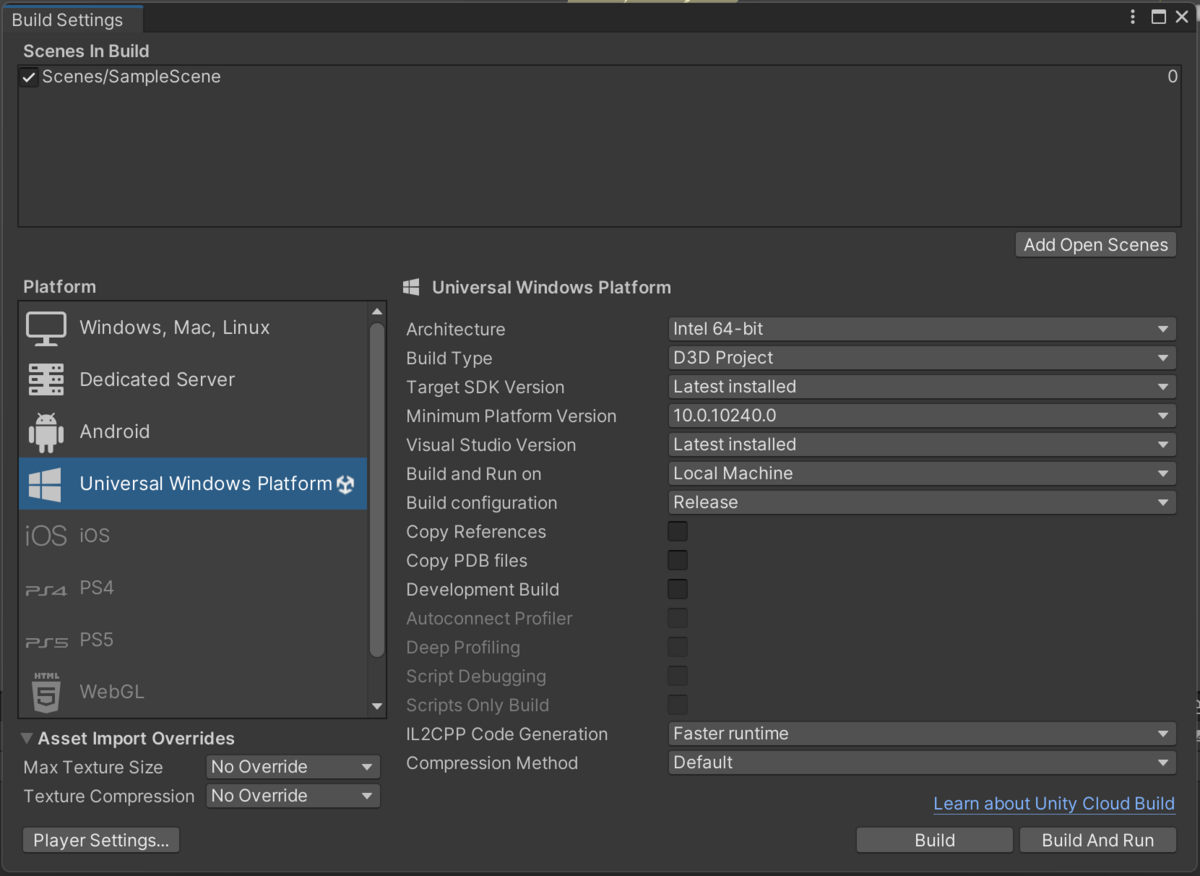
Task: Close the Build Settings window
Action: tap(1183, 17)
